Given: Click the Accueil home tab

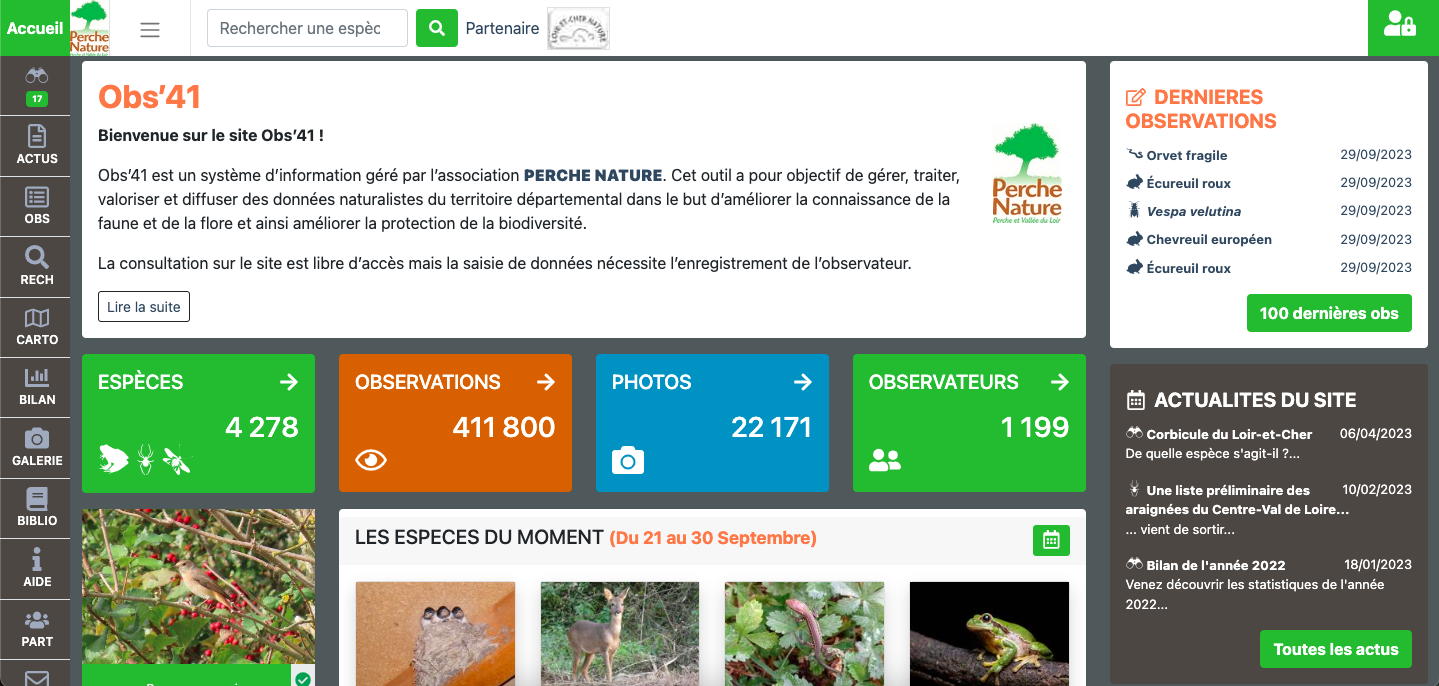Looking at the screenshot, I should click(x=35, y=28).
